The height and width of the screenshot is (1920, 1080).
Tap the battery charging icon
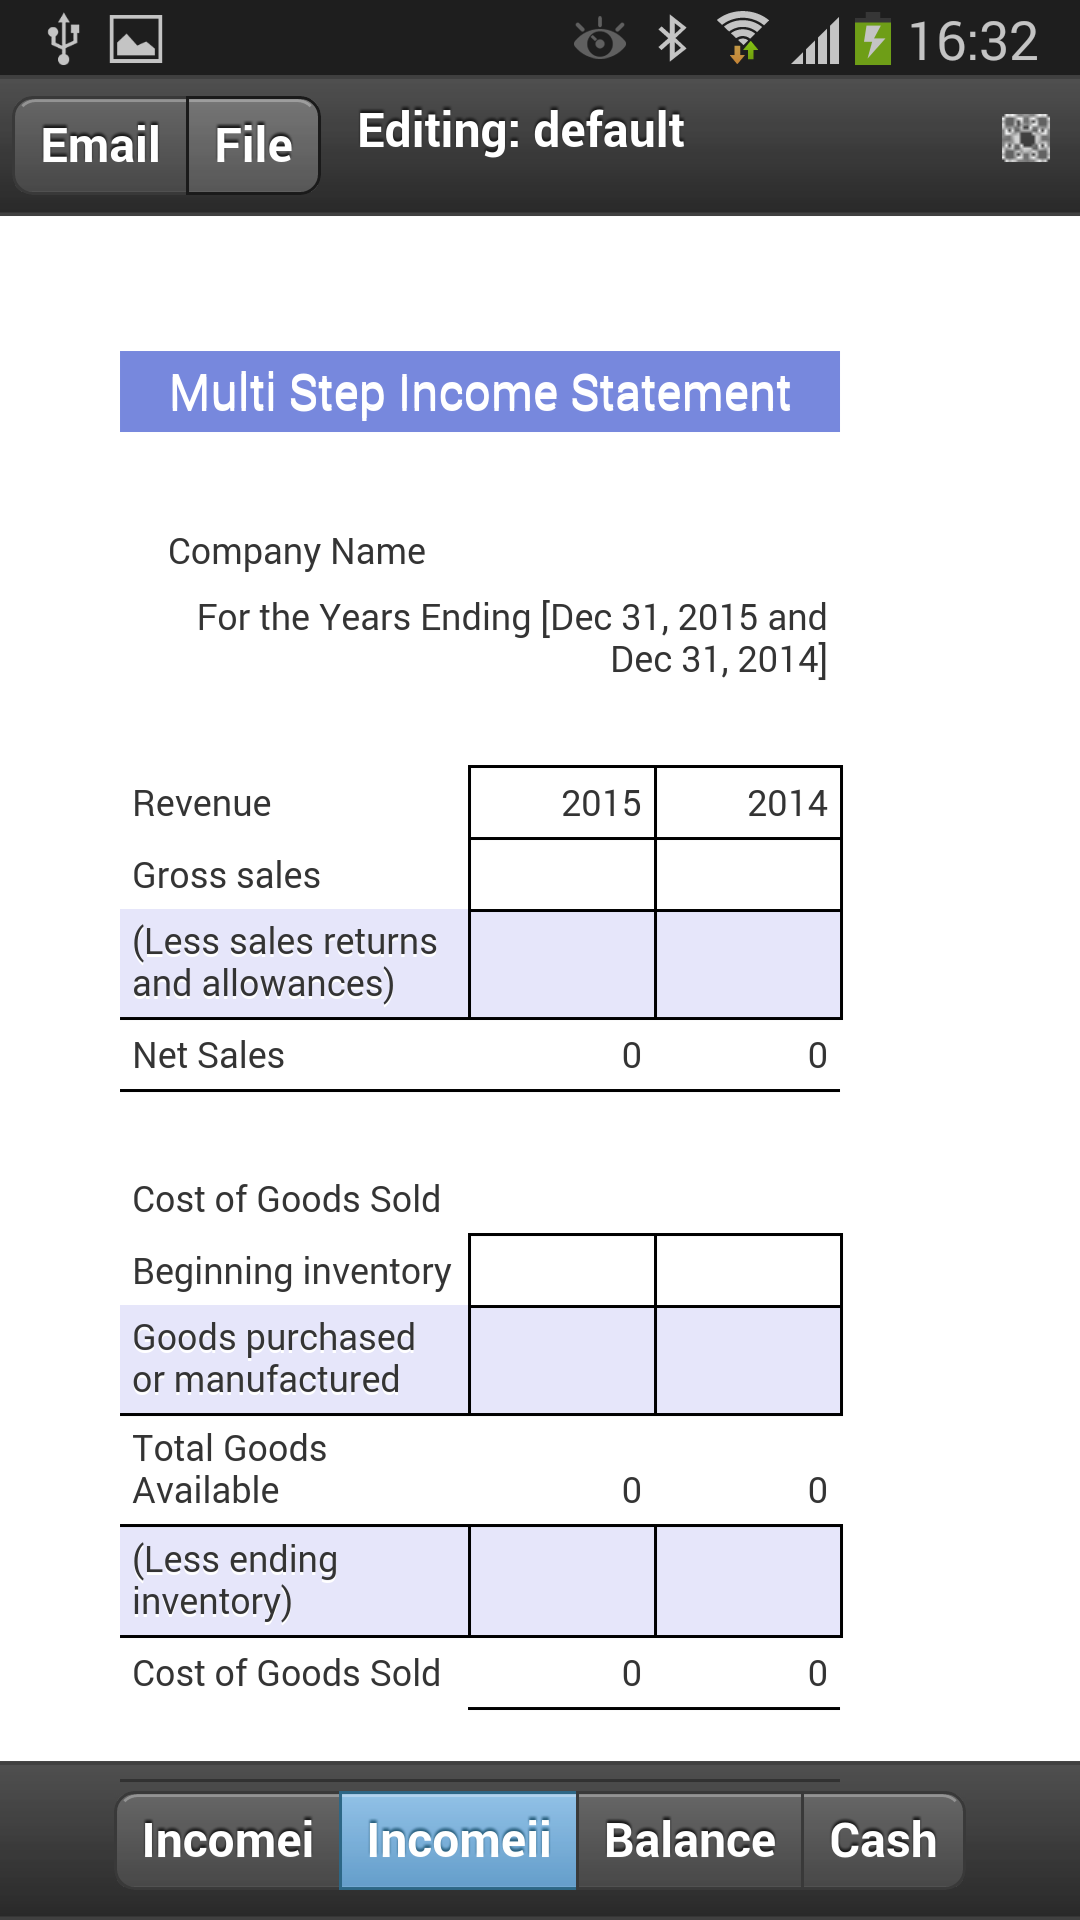873,40
